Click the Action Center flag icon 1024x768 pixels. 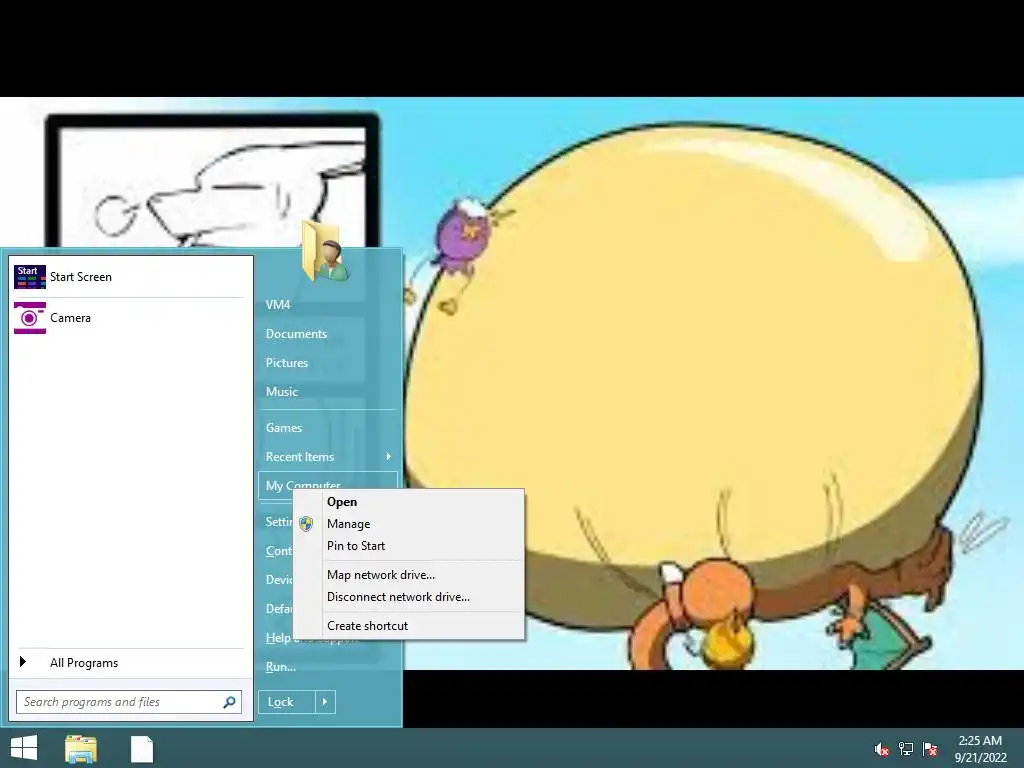pos(930,749)
